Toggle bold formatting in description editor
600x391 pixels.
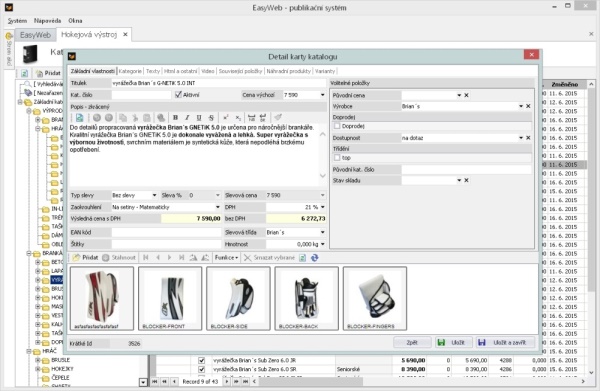pos(175,117)
